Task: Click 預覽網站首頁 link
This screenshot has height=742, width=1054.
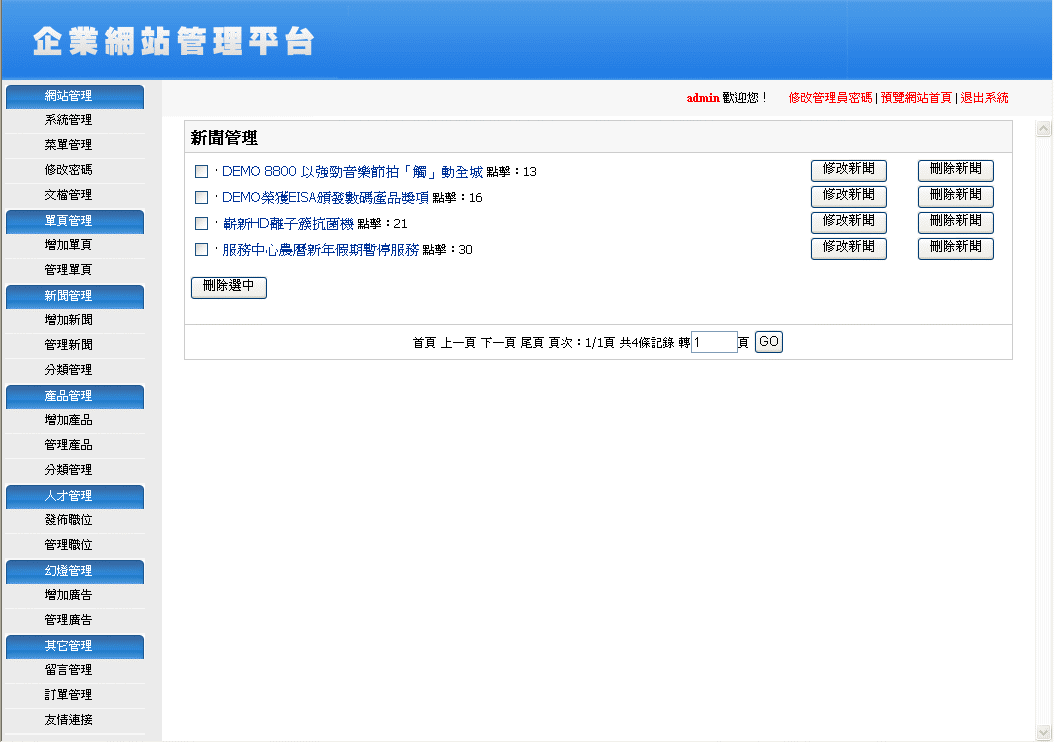Action: [916, 97]
